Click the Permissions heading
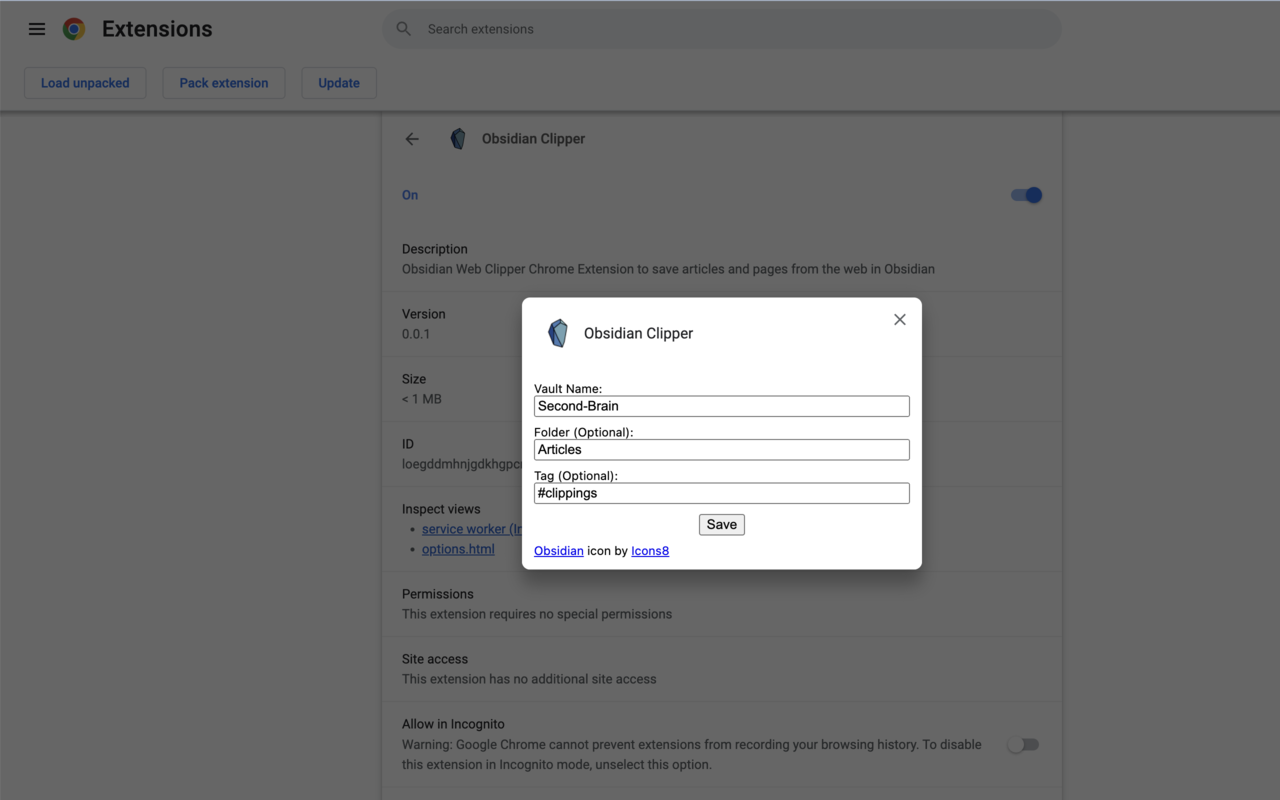The width and height of the screenshot is (1280, 800). pyautogui.click(x=438, y=594)
